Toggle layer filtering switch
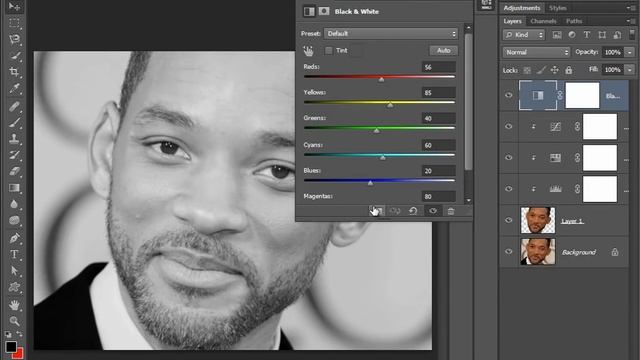Viewport: 640px width, 360px height. pyautogui.click(x=632, y=34)
